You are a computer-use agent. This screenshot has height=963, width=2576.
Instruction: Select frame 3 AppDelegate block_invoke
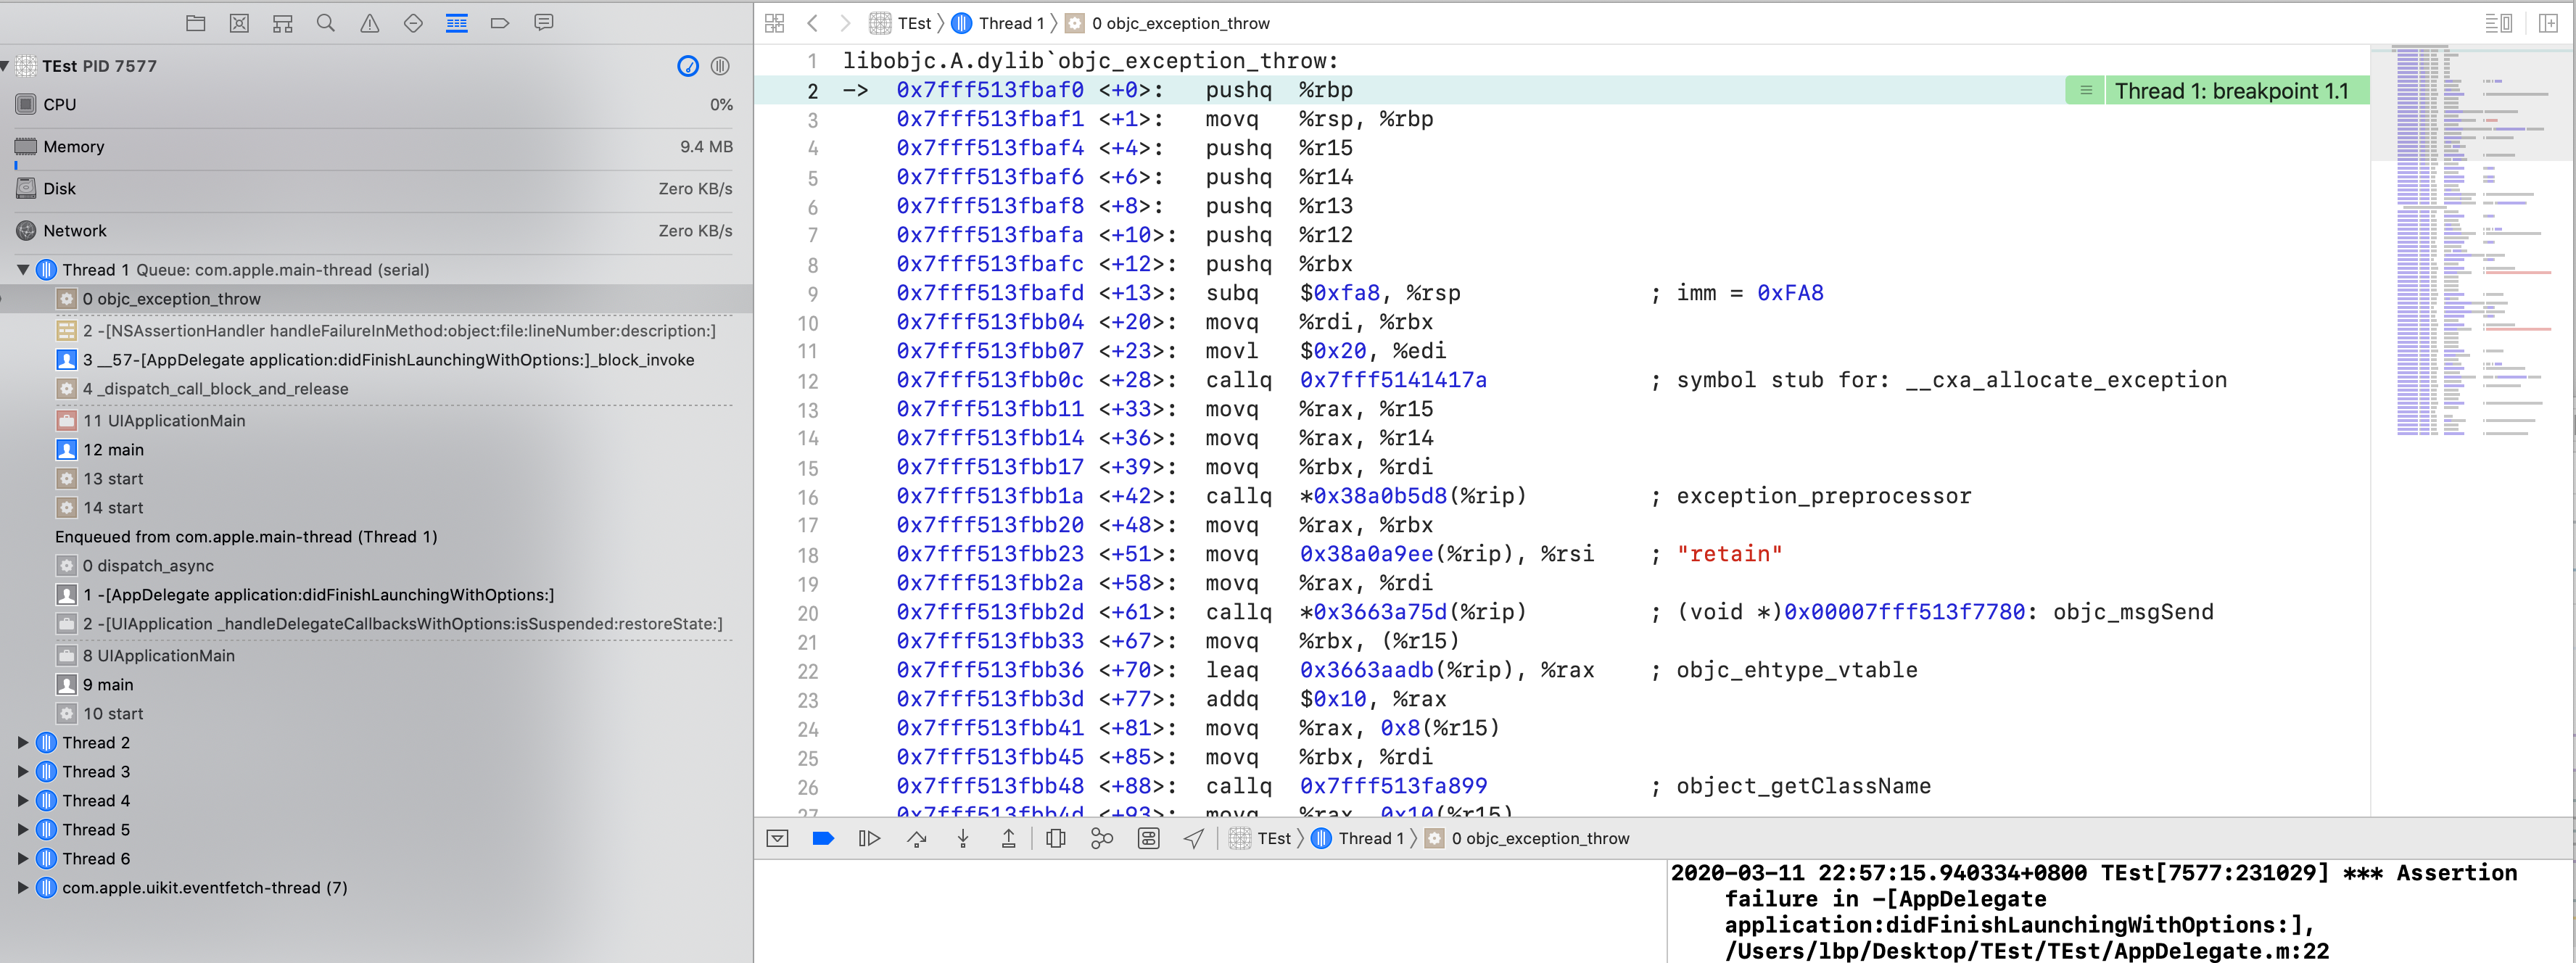tap(376, 360)
